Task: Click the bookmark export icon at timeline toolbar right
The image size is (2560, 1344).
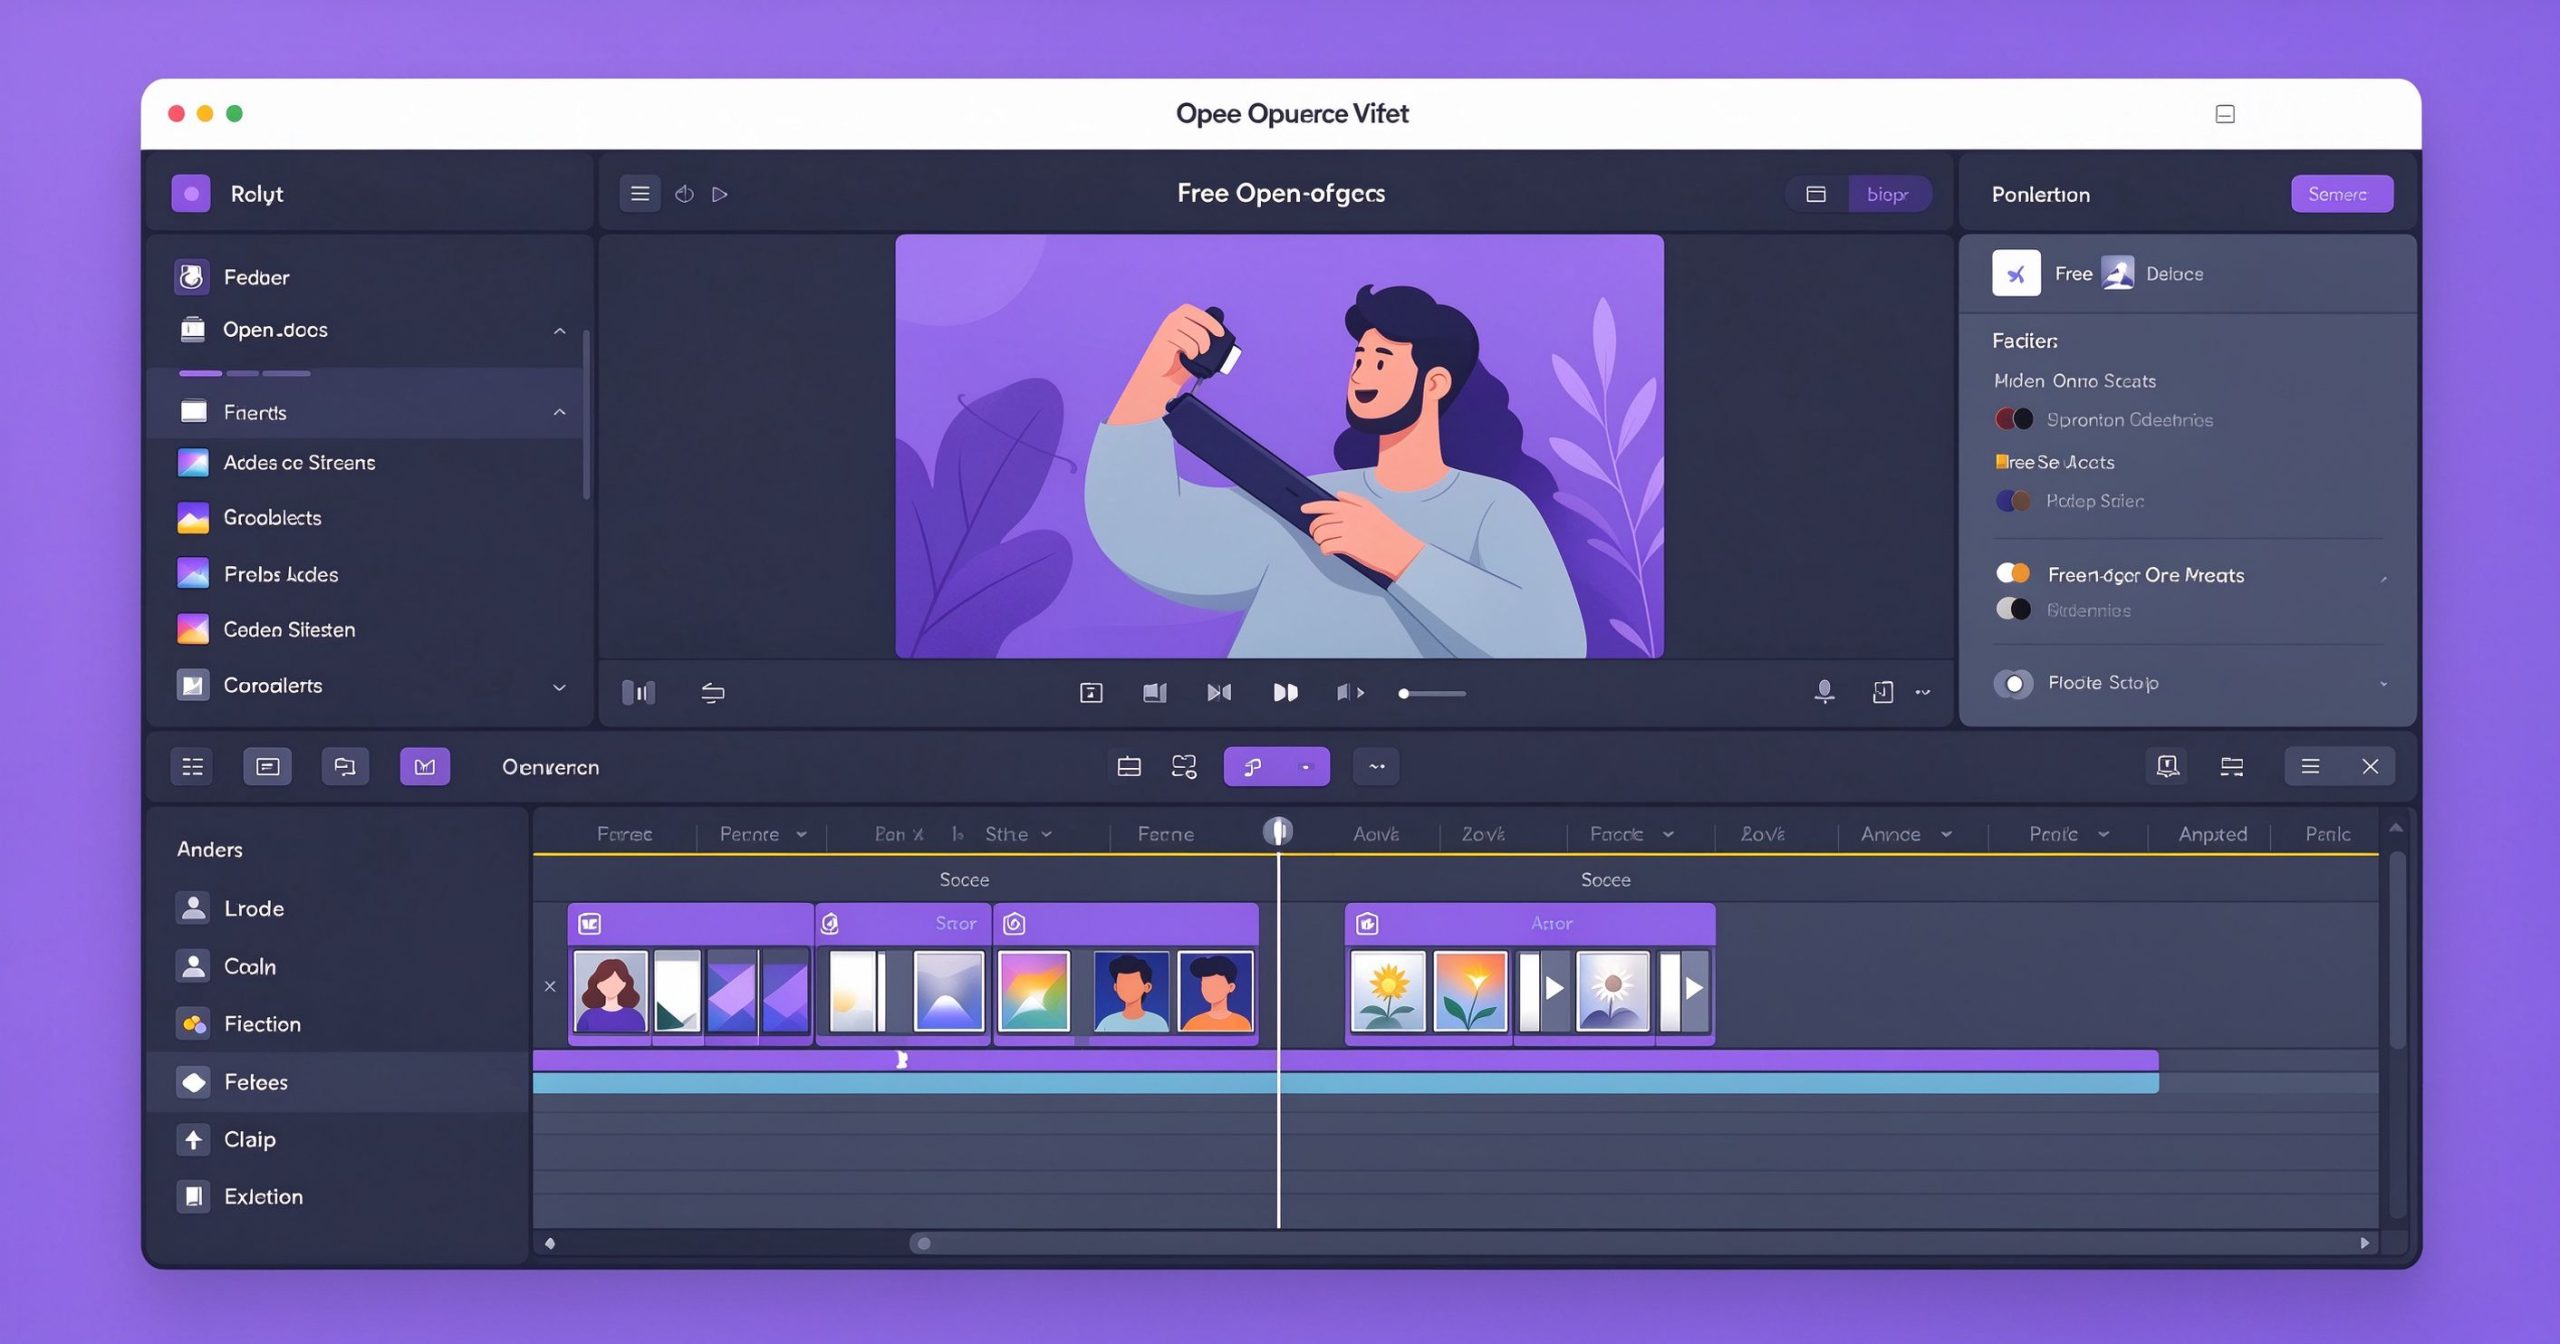Action: click(x=2167, y=766)
